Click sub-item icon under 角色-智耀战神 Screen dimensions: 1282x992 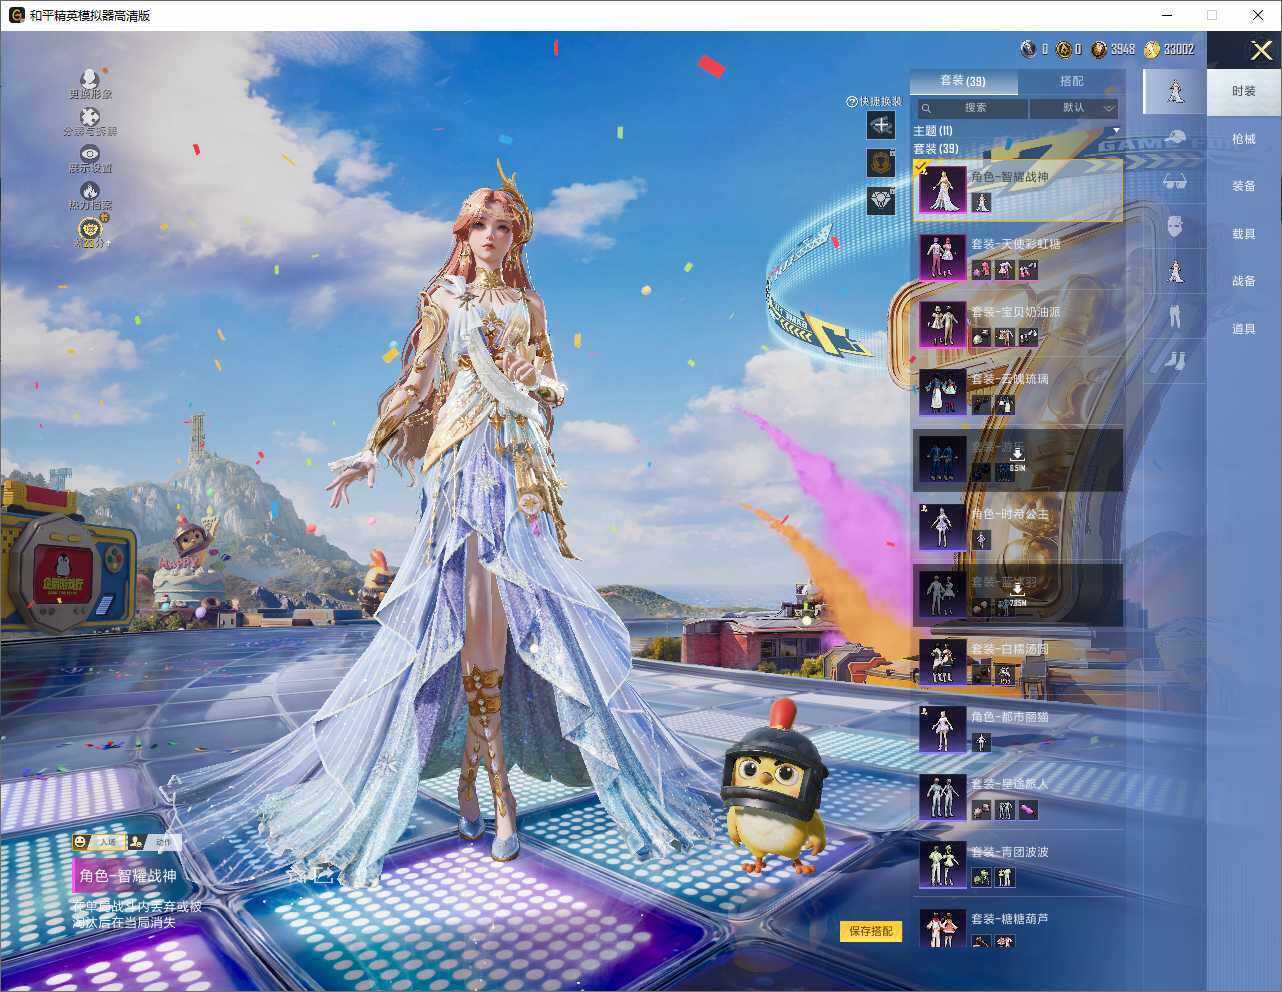tap(981, 202)
